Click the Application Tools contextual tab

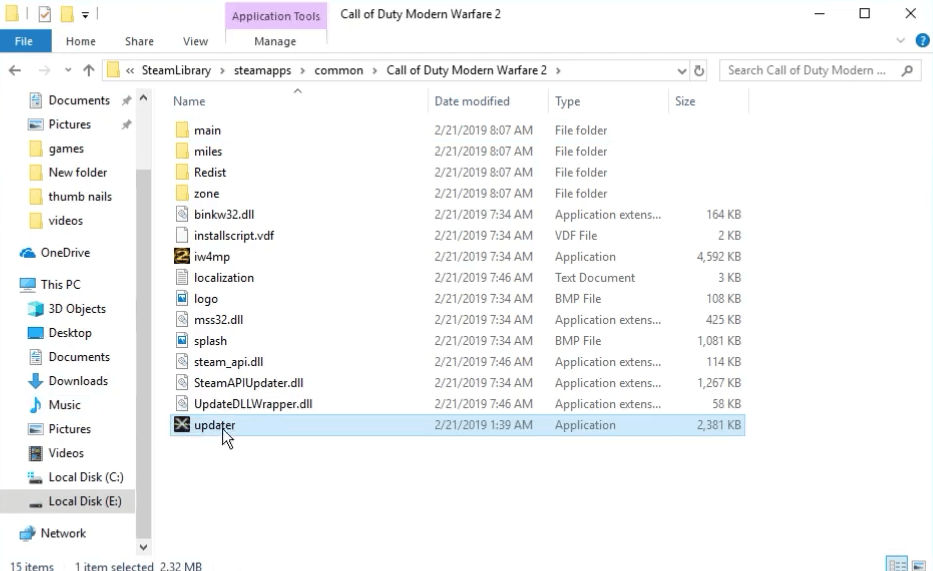click(275, 16)
